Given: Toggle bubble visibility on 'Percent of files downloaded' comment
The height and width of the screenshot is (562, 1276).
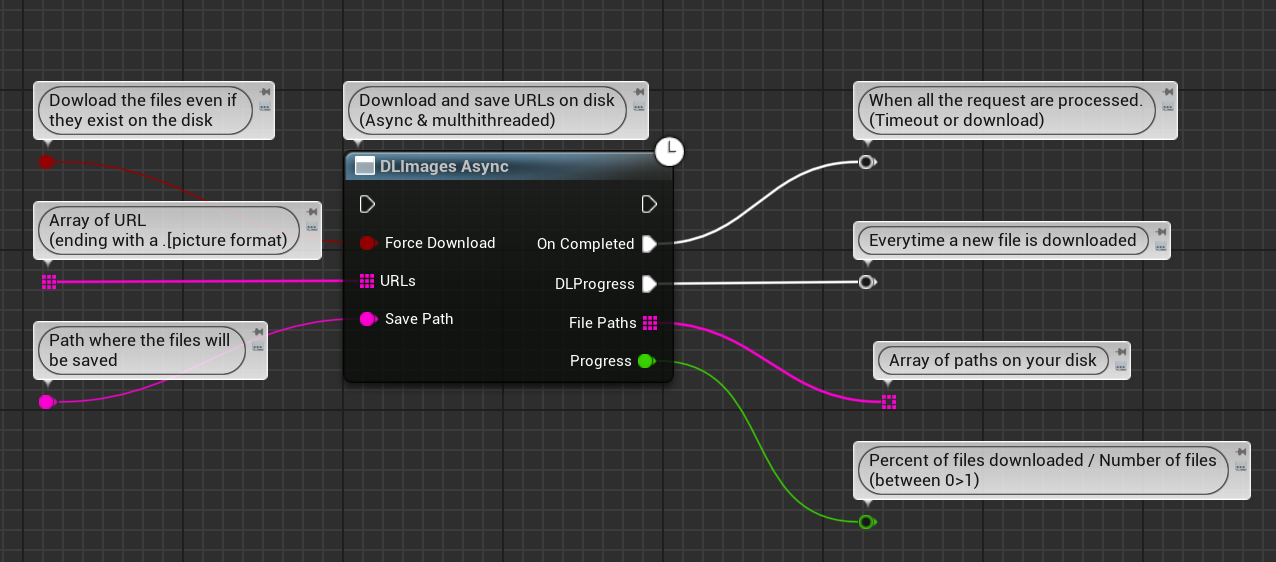Looking at the screenshot, I should (x=1240, y=466).
